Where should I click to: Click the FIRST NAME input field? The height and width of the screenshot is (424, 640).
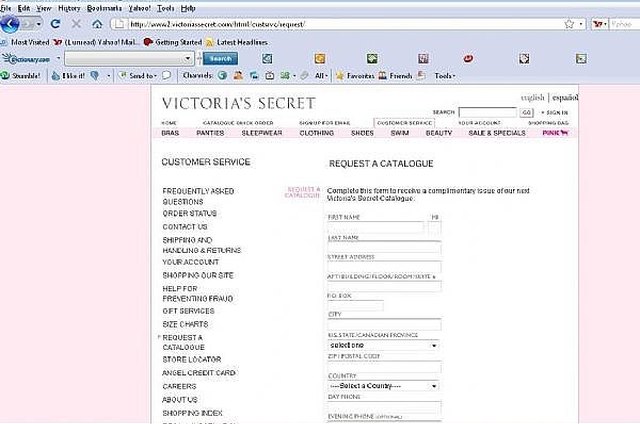pyautogui.click(x=376, y=227)
